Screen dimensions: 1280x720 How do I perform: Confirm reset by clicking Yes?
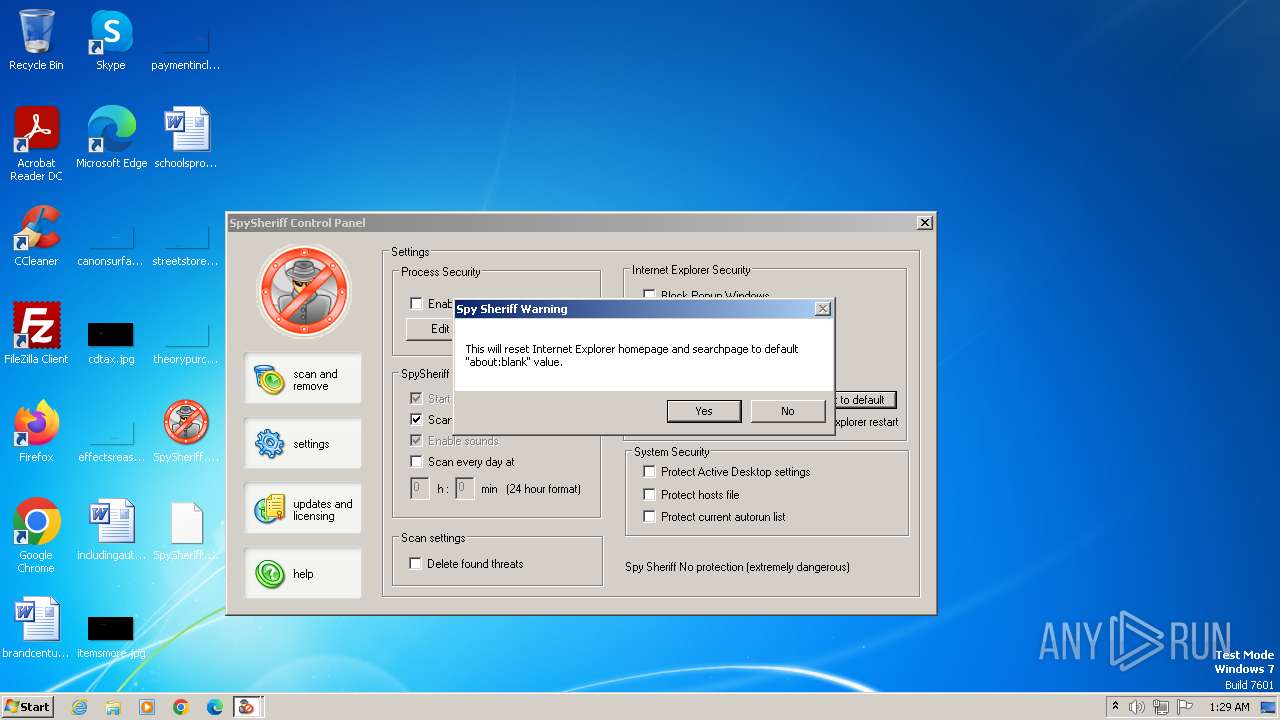(x=704, y=411)
